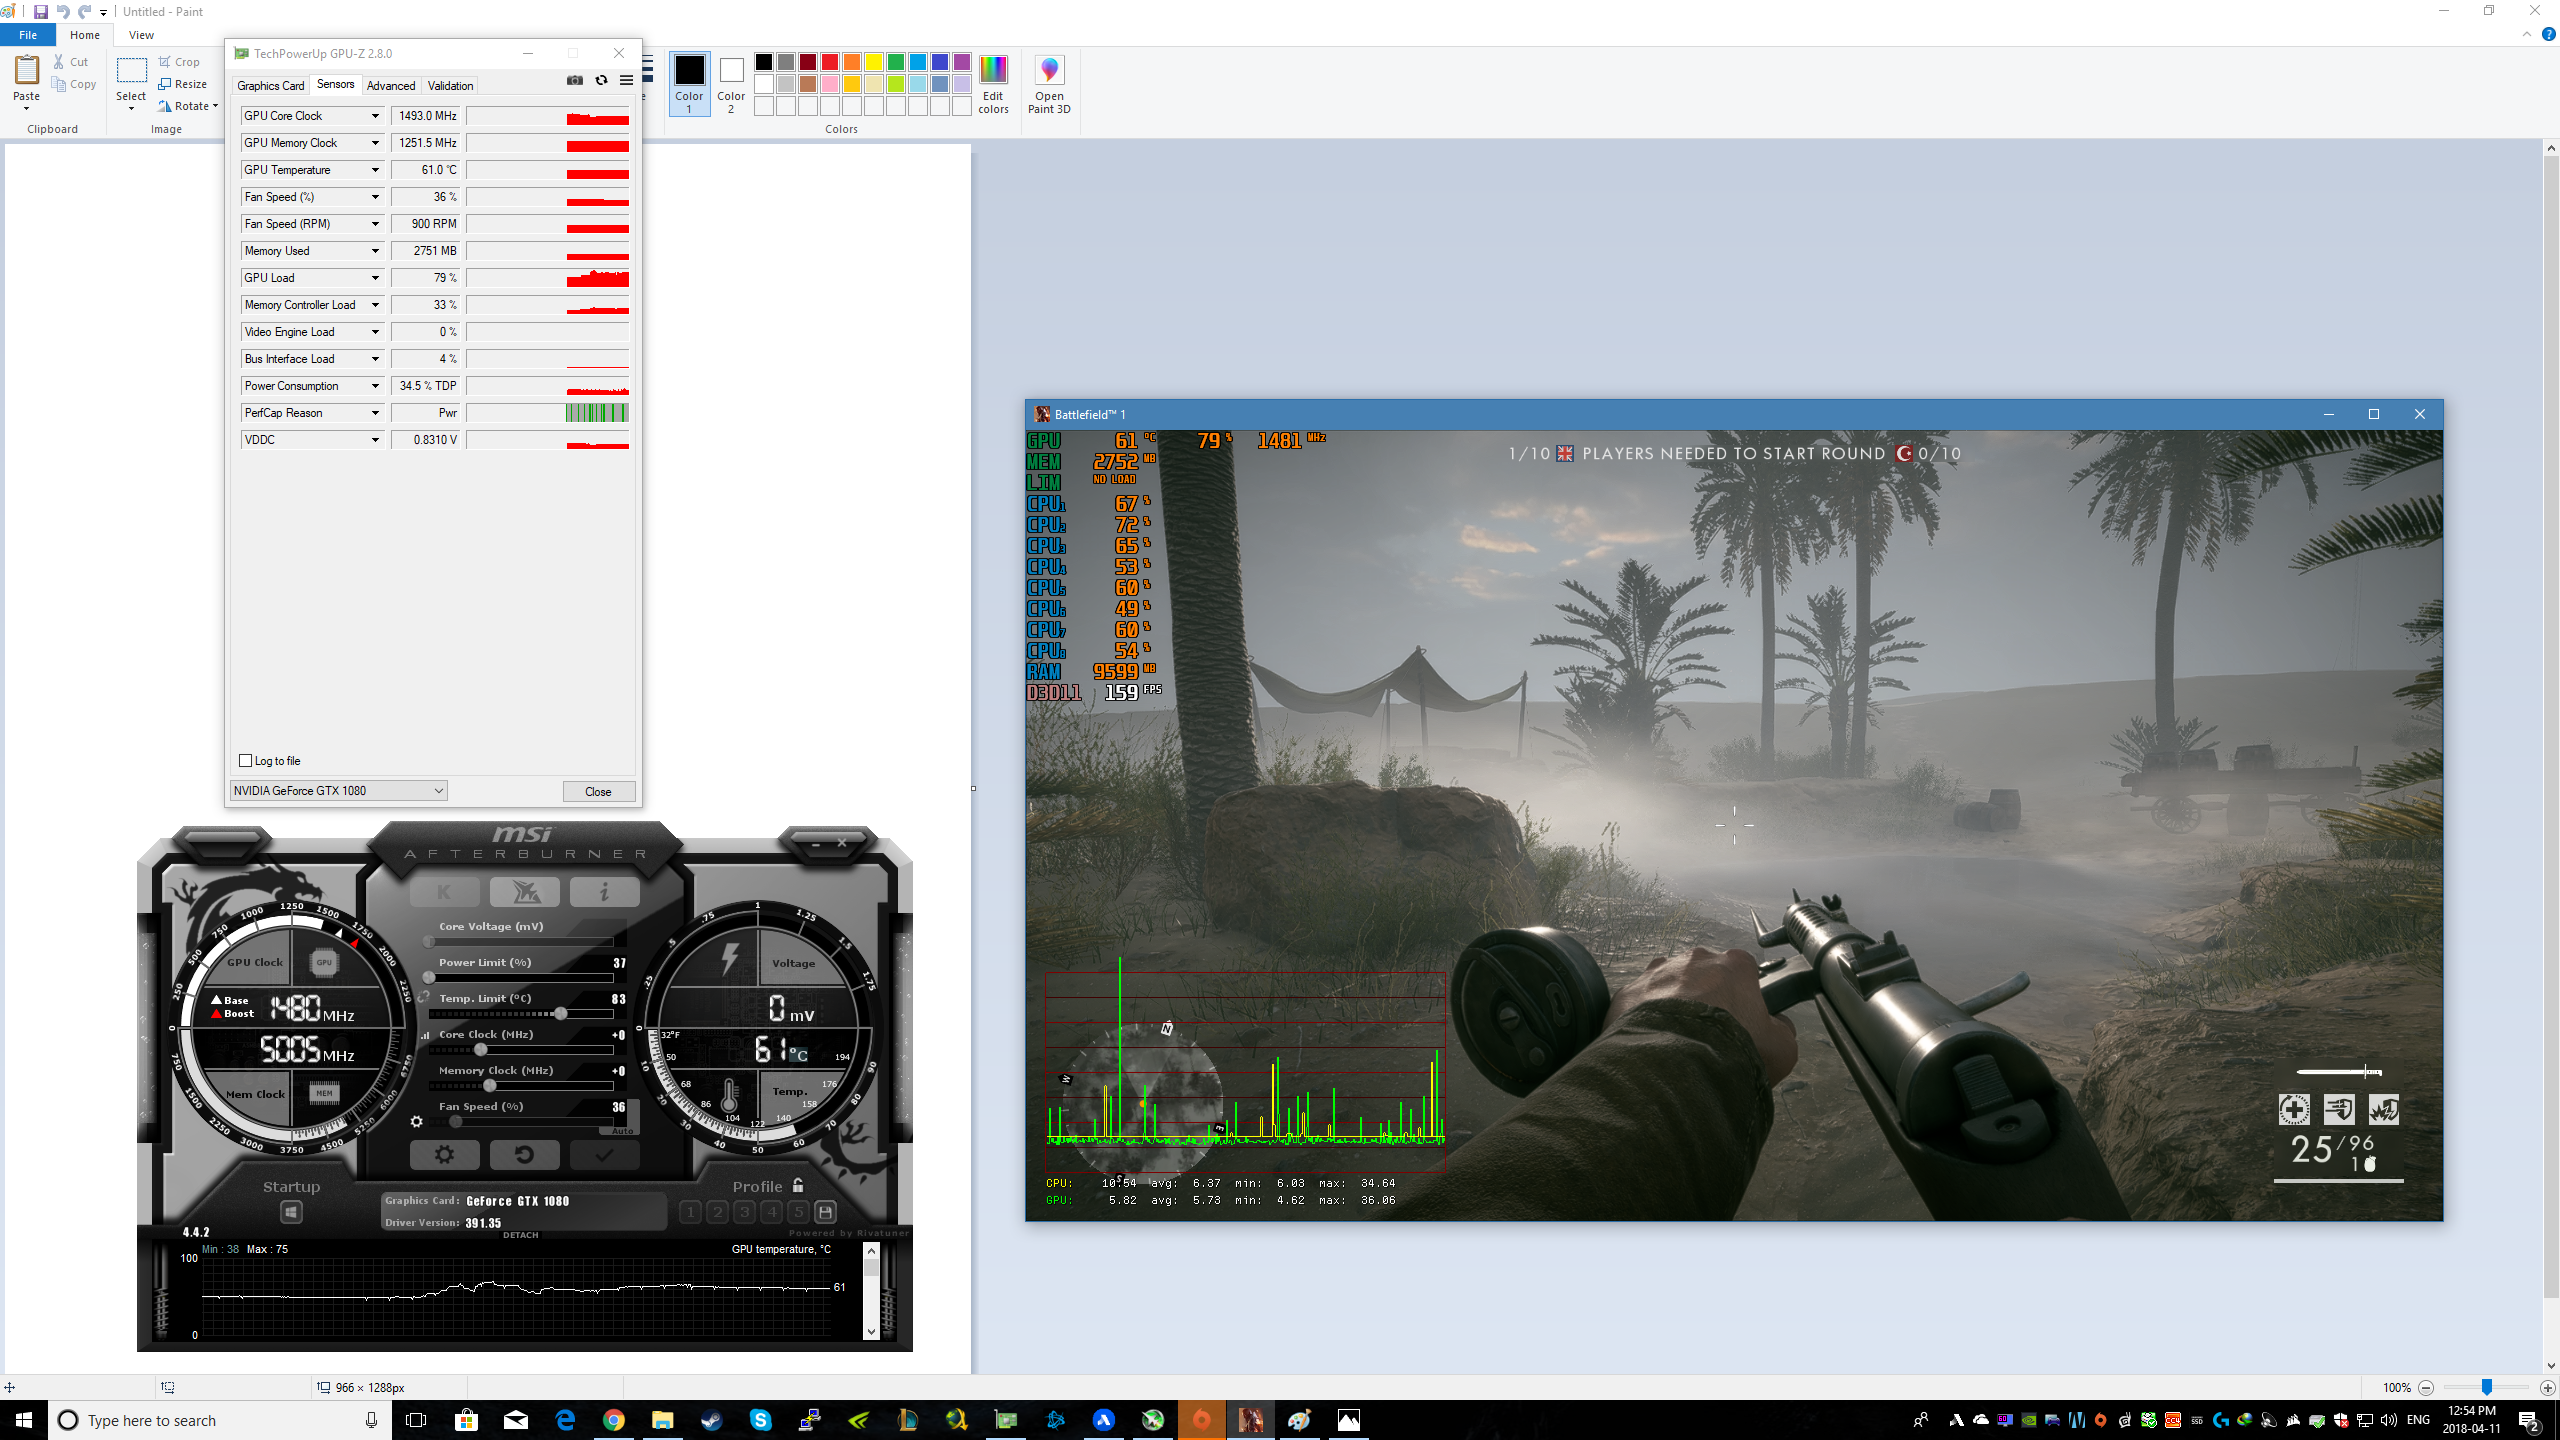This screenshot has height=1440, width=2560.
Task: Select Afterburner profile slot 3
Action: pos(744,1212)
